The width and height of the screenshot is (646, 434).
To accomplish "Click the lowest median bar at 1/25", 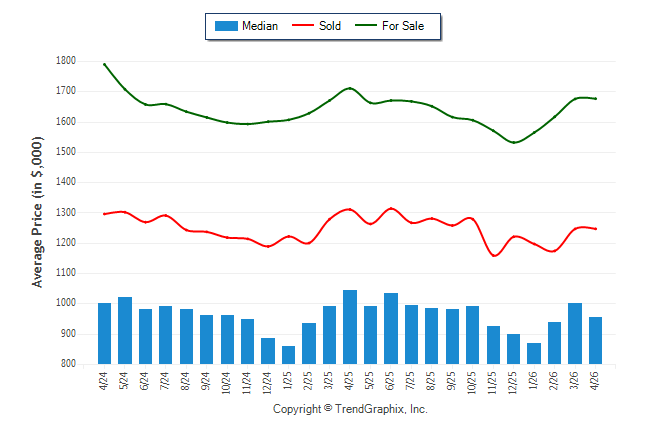I will (x=288, y=355).
